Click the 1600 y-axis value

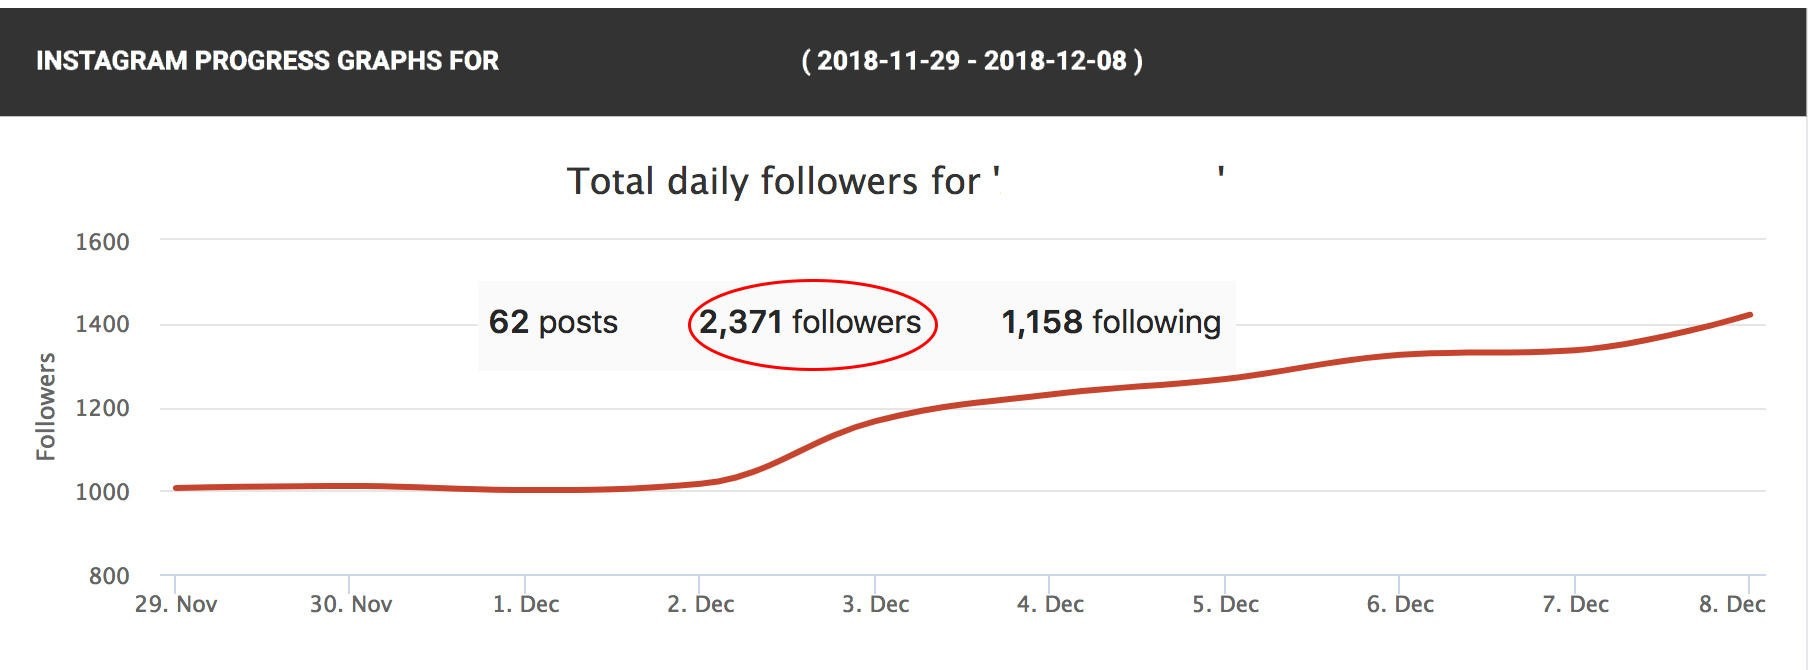tap(102, 242)
